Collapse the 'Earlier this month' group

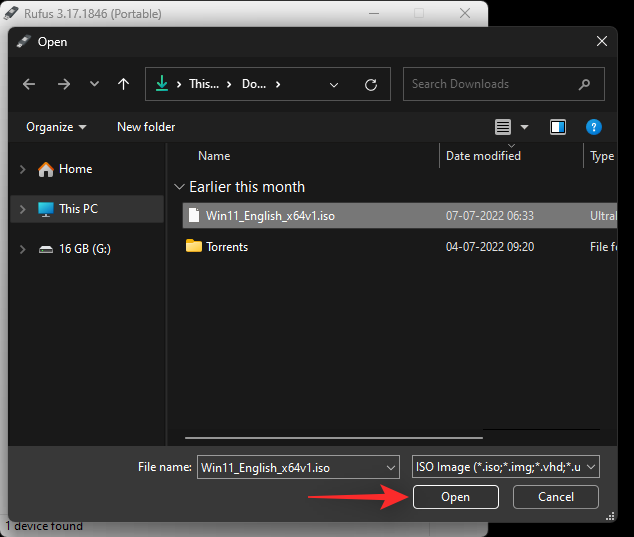179,187
